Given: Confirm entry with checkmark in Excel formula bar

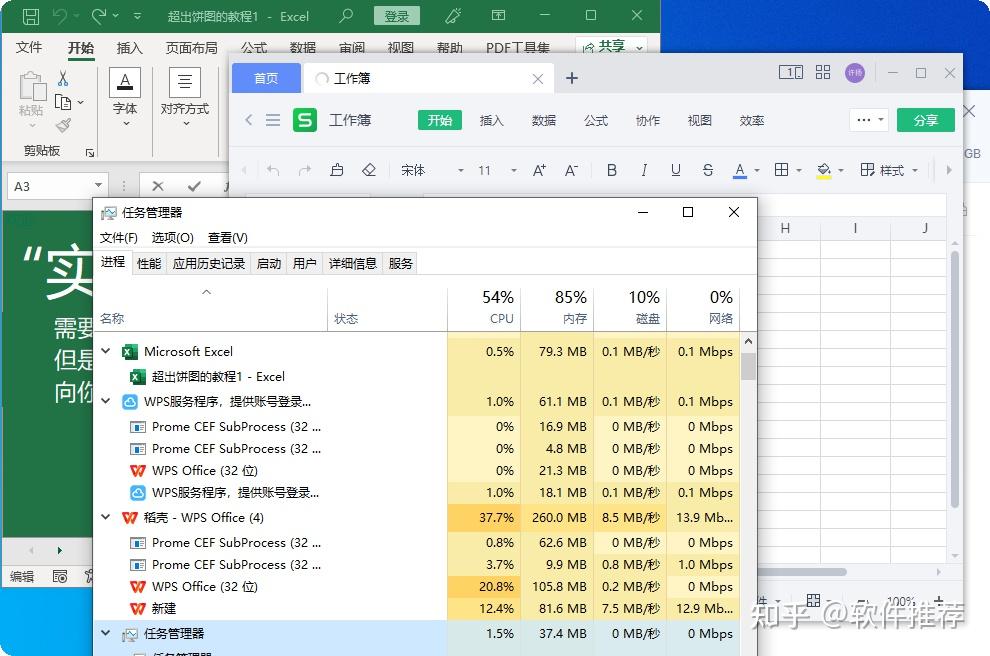Looking at the screenshot, I should 194,186.
